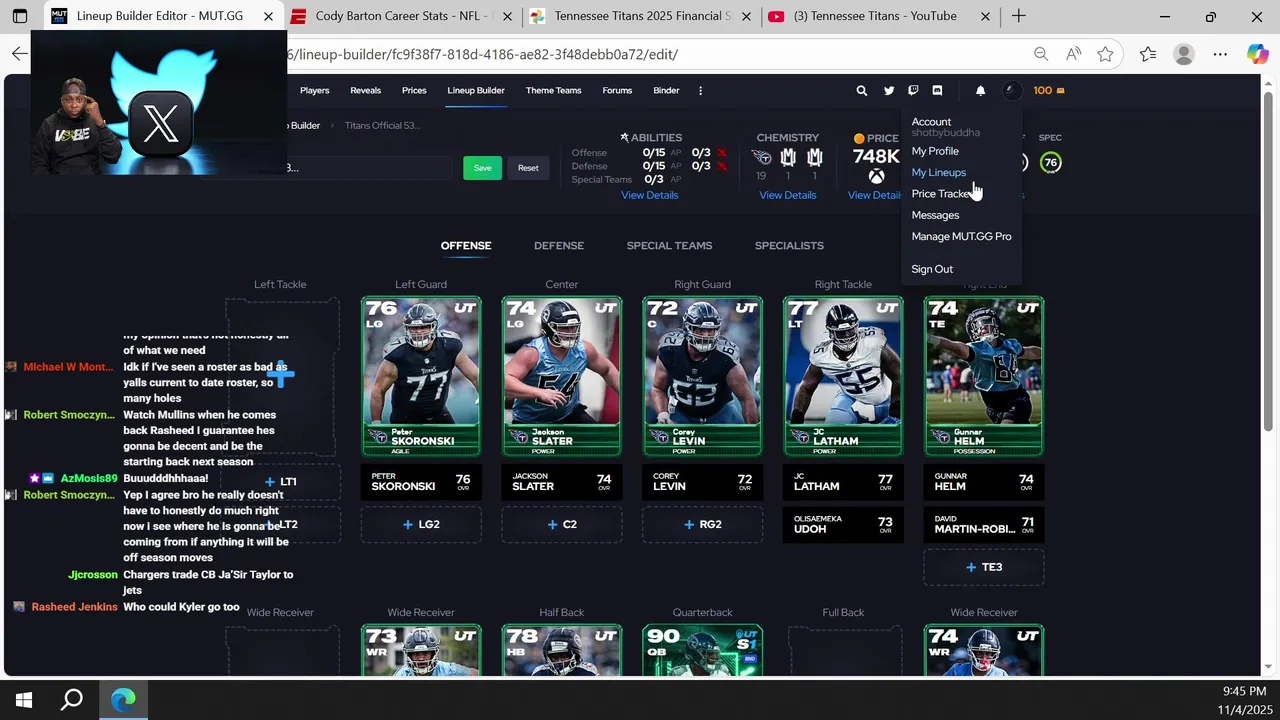Open Players nav item
The width and height of the screenshot is (1280, 720).
tap(314, 90)
